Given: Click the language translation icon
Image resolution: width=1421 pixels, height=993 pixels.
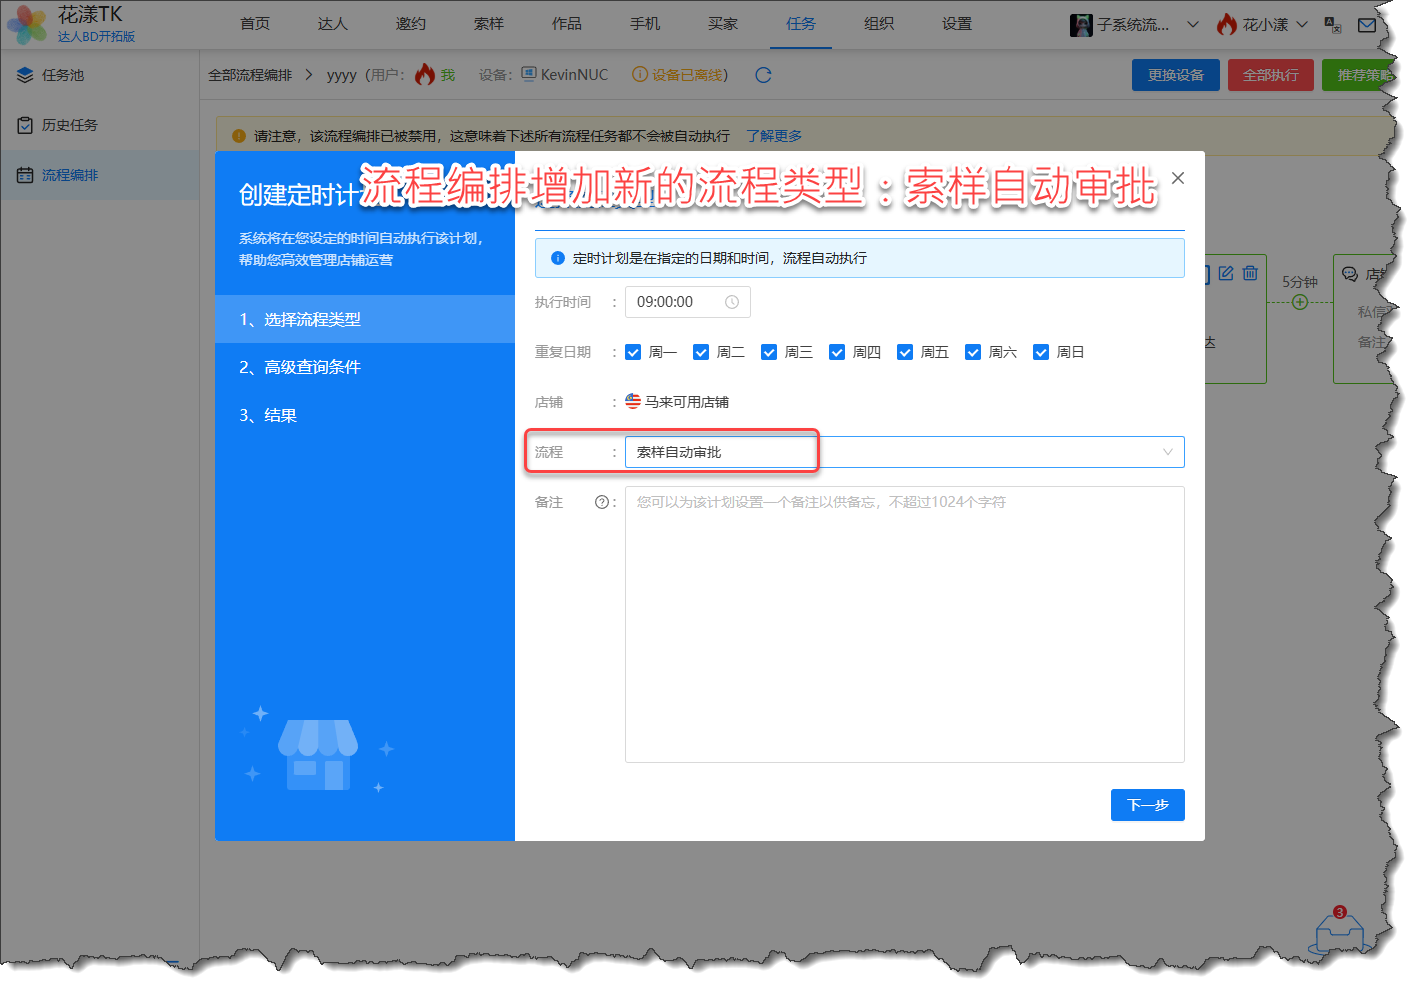Looking at the screenshot, I should point(1332,25).
